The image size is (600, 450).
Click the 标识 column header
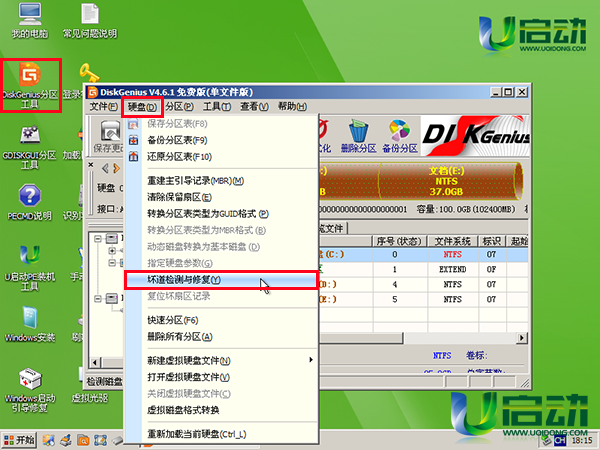(x=492, y=241)
